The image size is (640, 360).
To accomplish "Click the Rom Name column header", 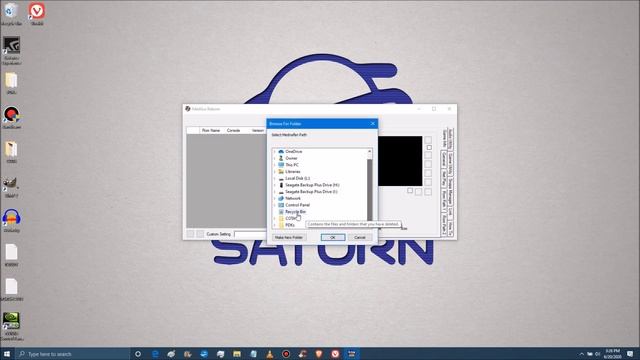I will pyautogui.click(x=211, y=130).
